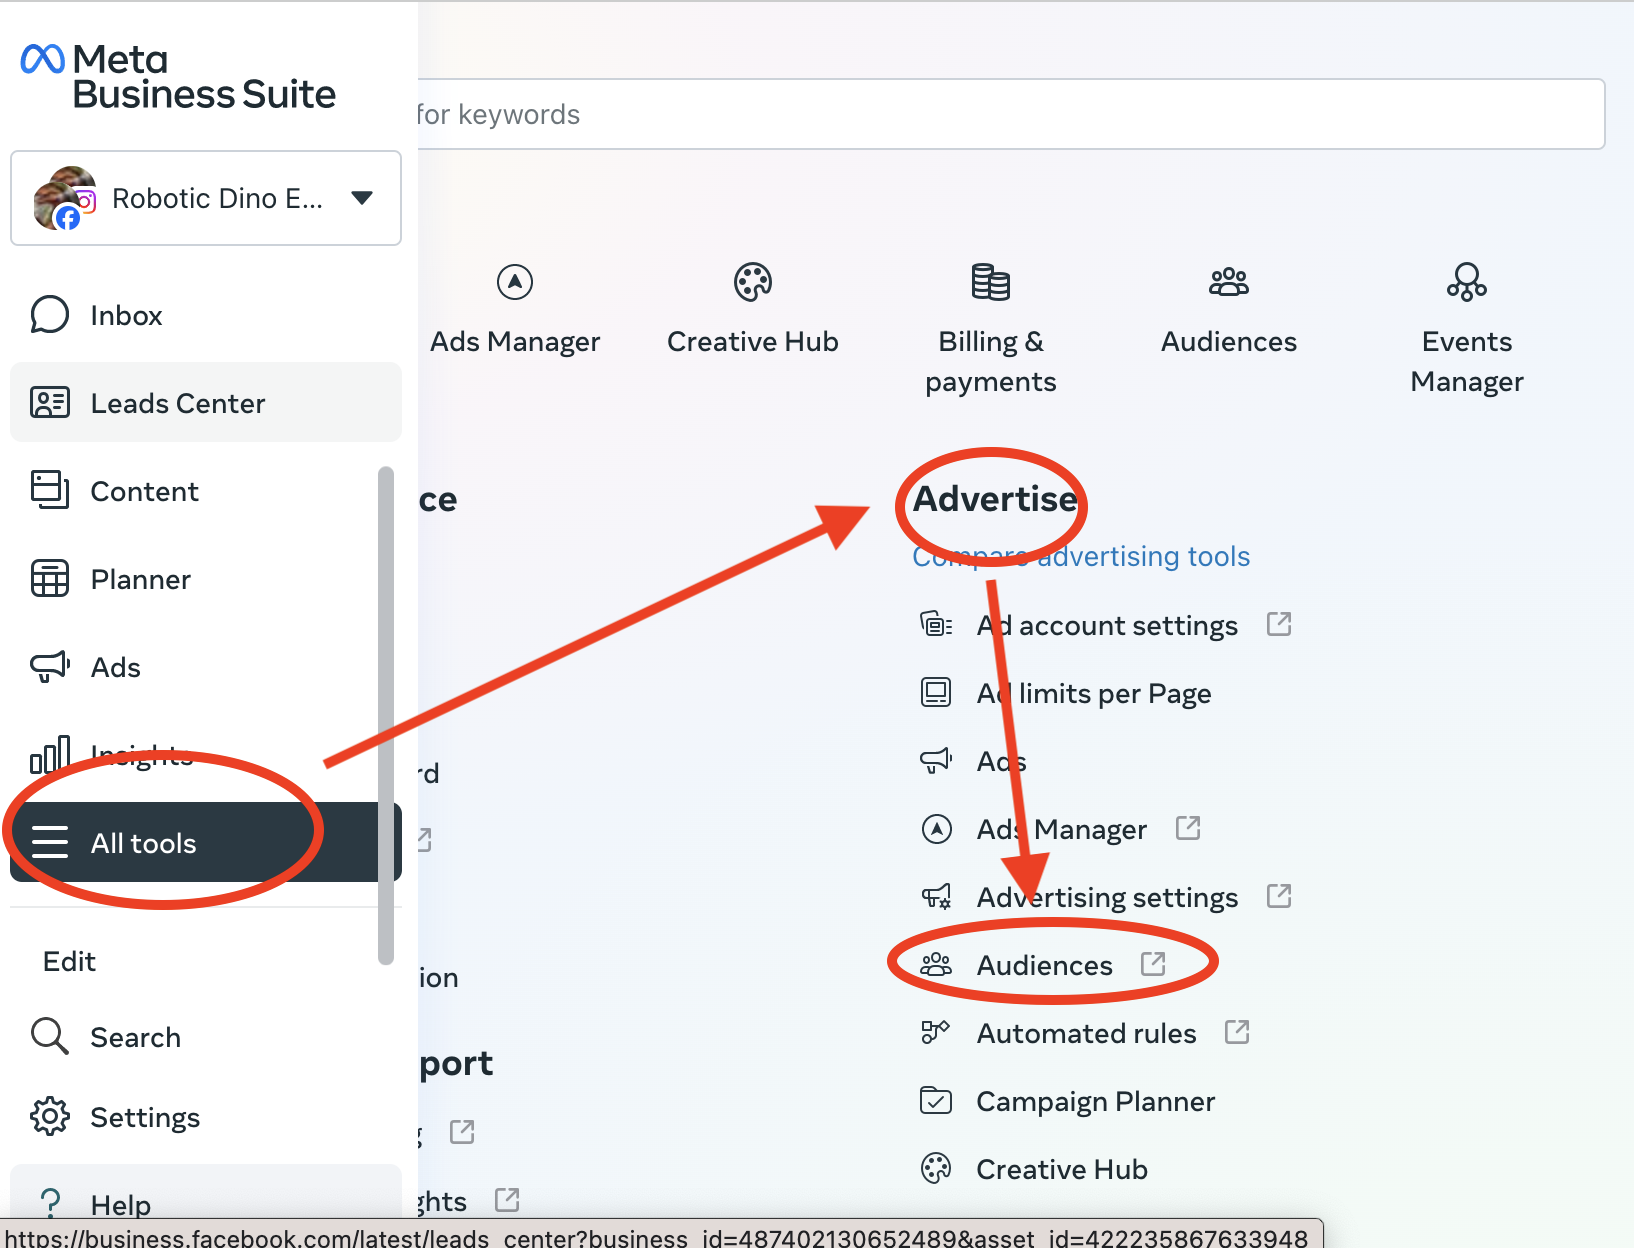Open Creative Hub palette icon shortcut

click(x=752, y=283)
